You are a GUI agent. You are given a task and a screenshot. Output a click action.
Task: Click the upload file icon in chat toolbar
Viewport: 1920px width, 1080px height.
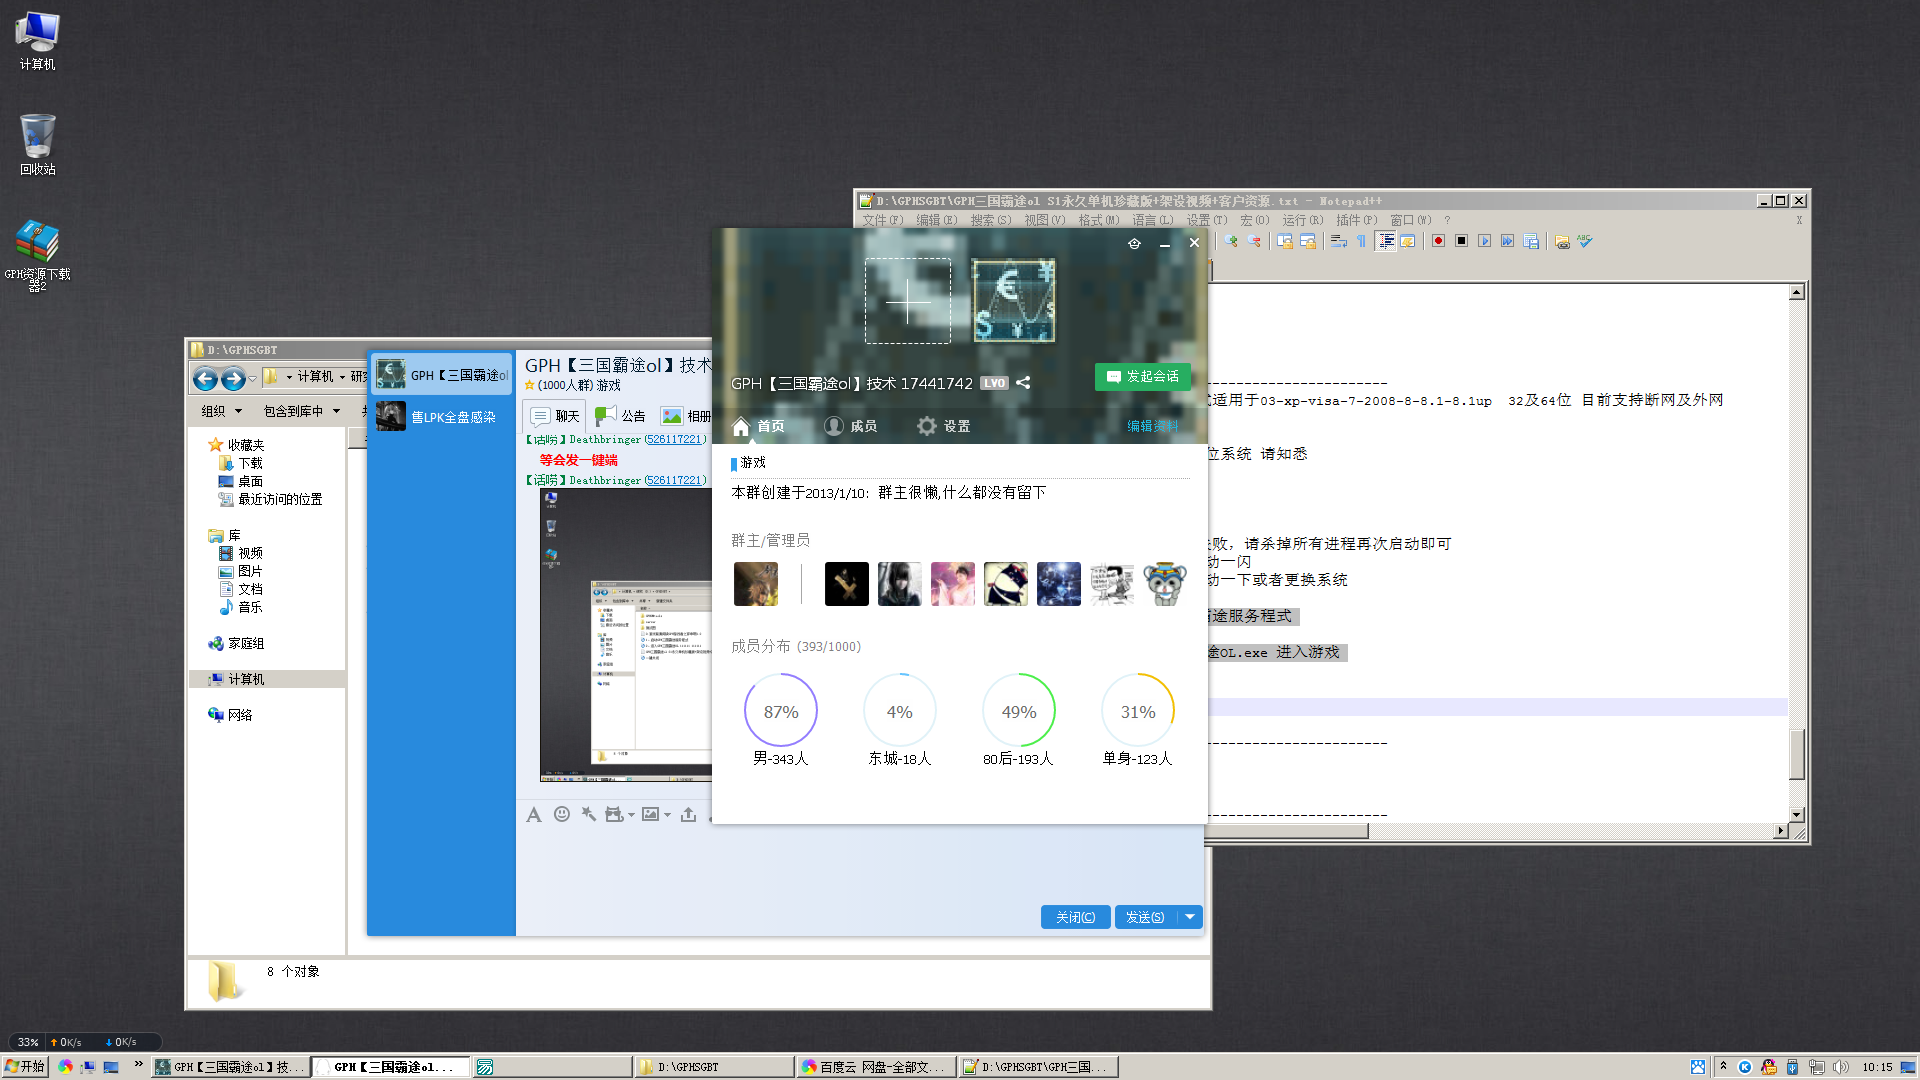pyautogui.click(x=688, y=815)
